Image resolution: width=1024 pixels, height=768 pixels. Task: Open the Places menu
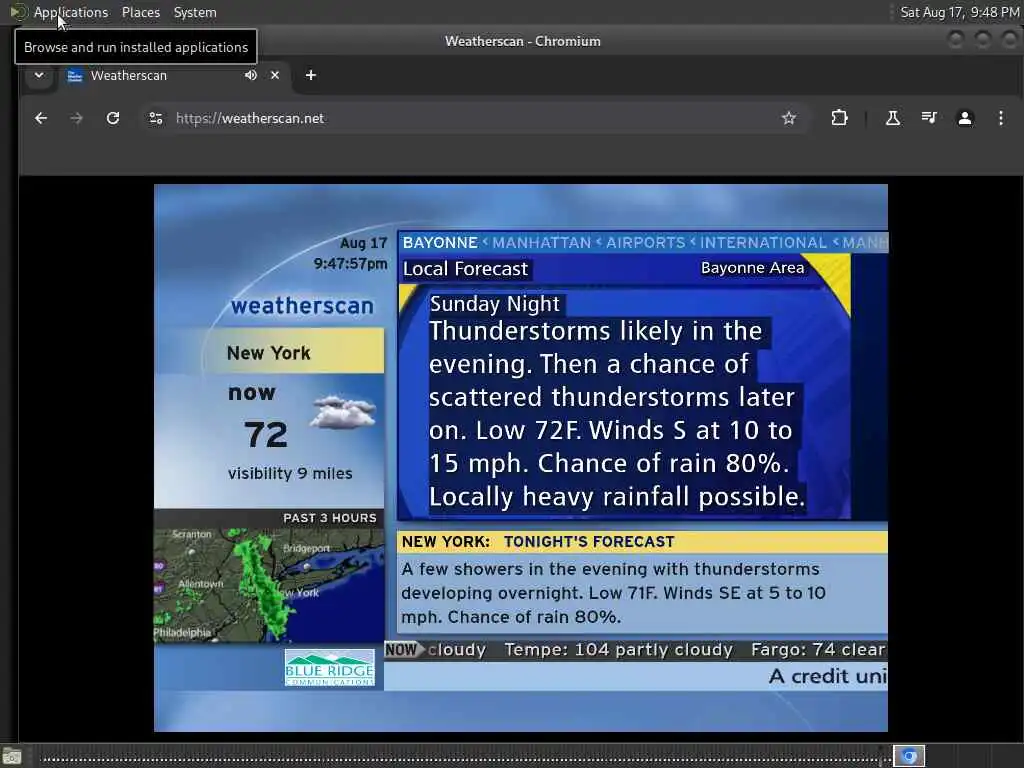pos(140,12)
